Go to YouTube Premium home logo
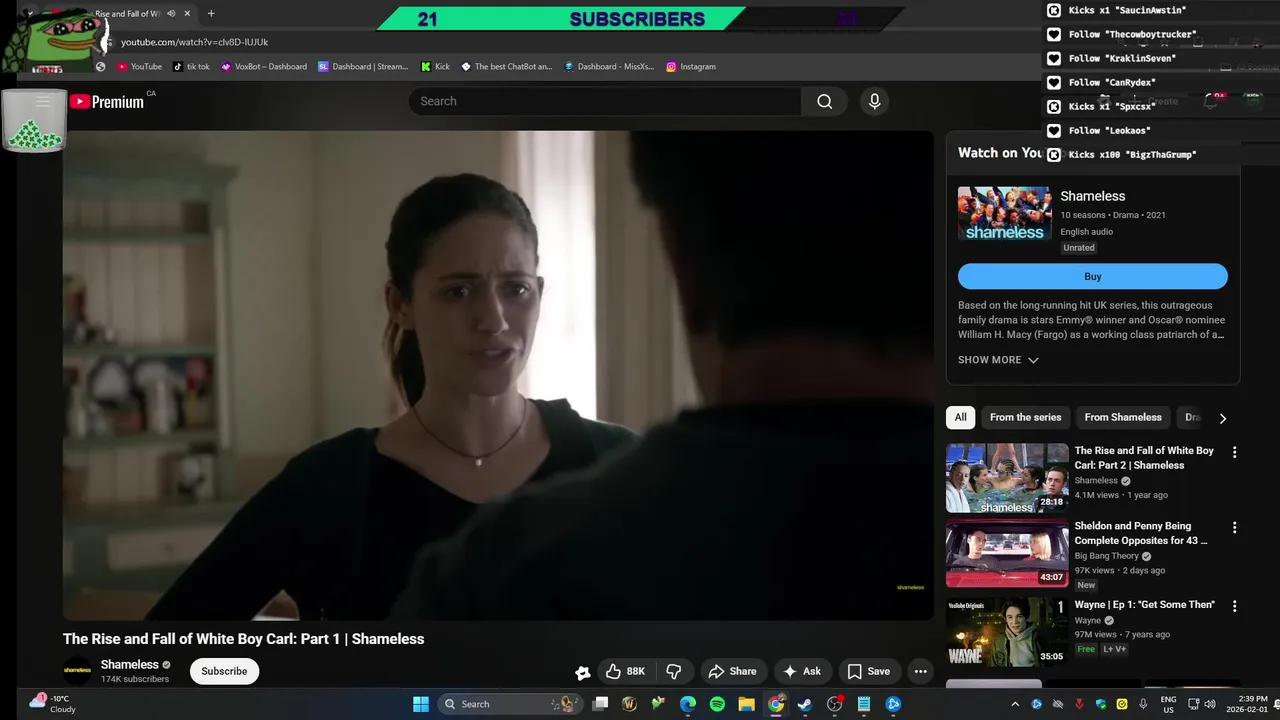 (107, 101)
